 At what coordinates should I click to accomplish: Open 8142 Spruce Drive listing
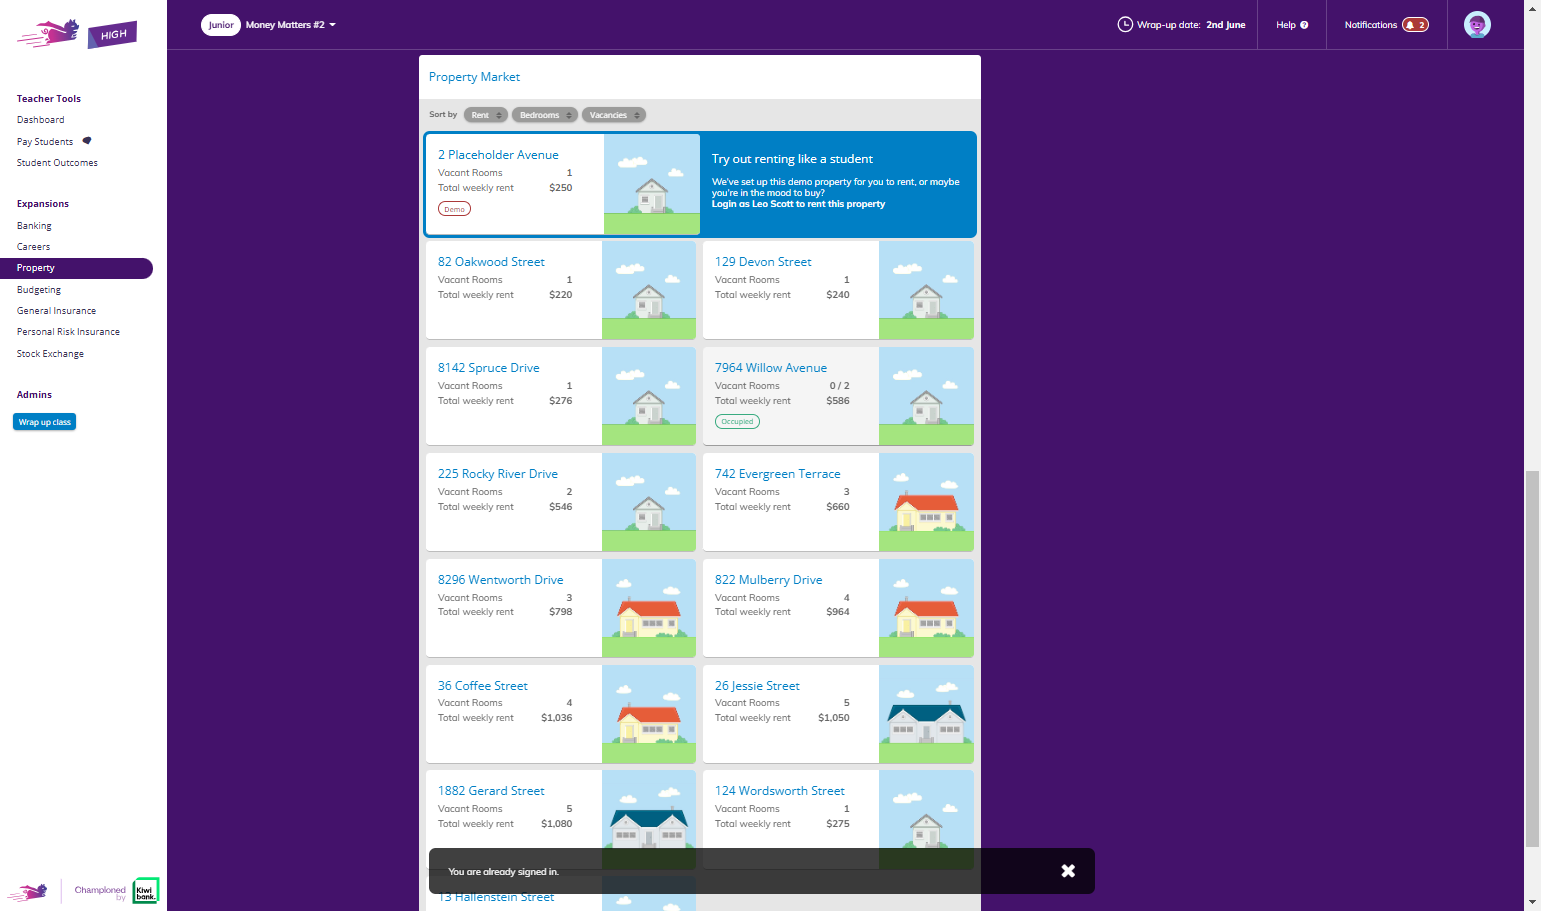click(488, 368)
